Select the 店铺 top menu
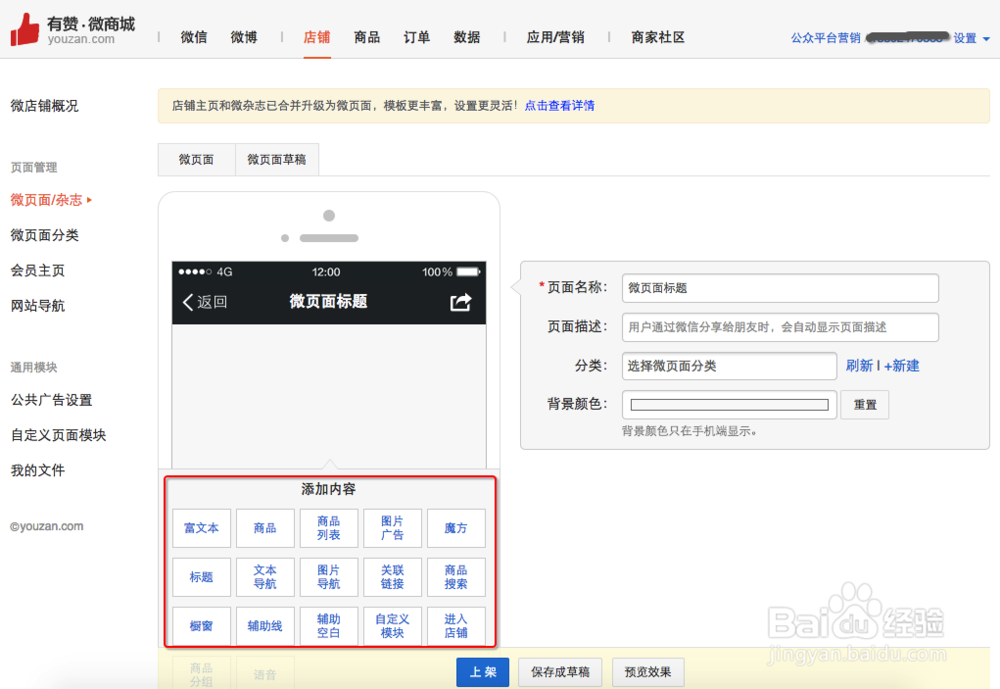1000x689 pixels. 317,37
